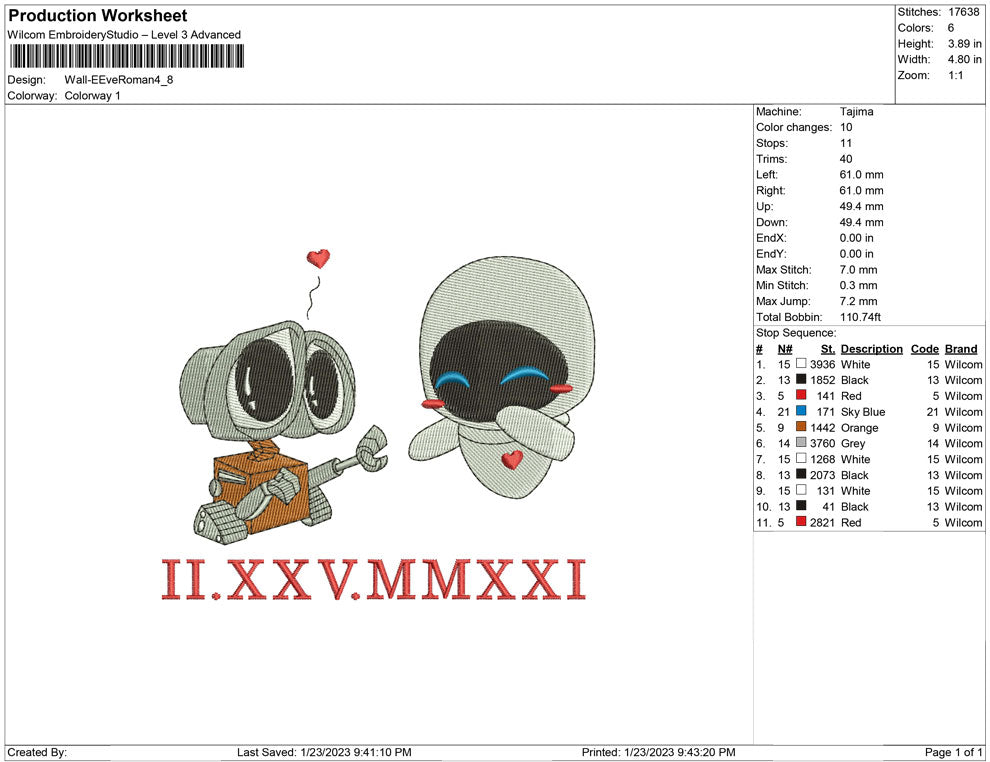Click the Colorway 1 value

92,95
